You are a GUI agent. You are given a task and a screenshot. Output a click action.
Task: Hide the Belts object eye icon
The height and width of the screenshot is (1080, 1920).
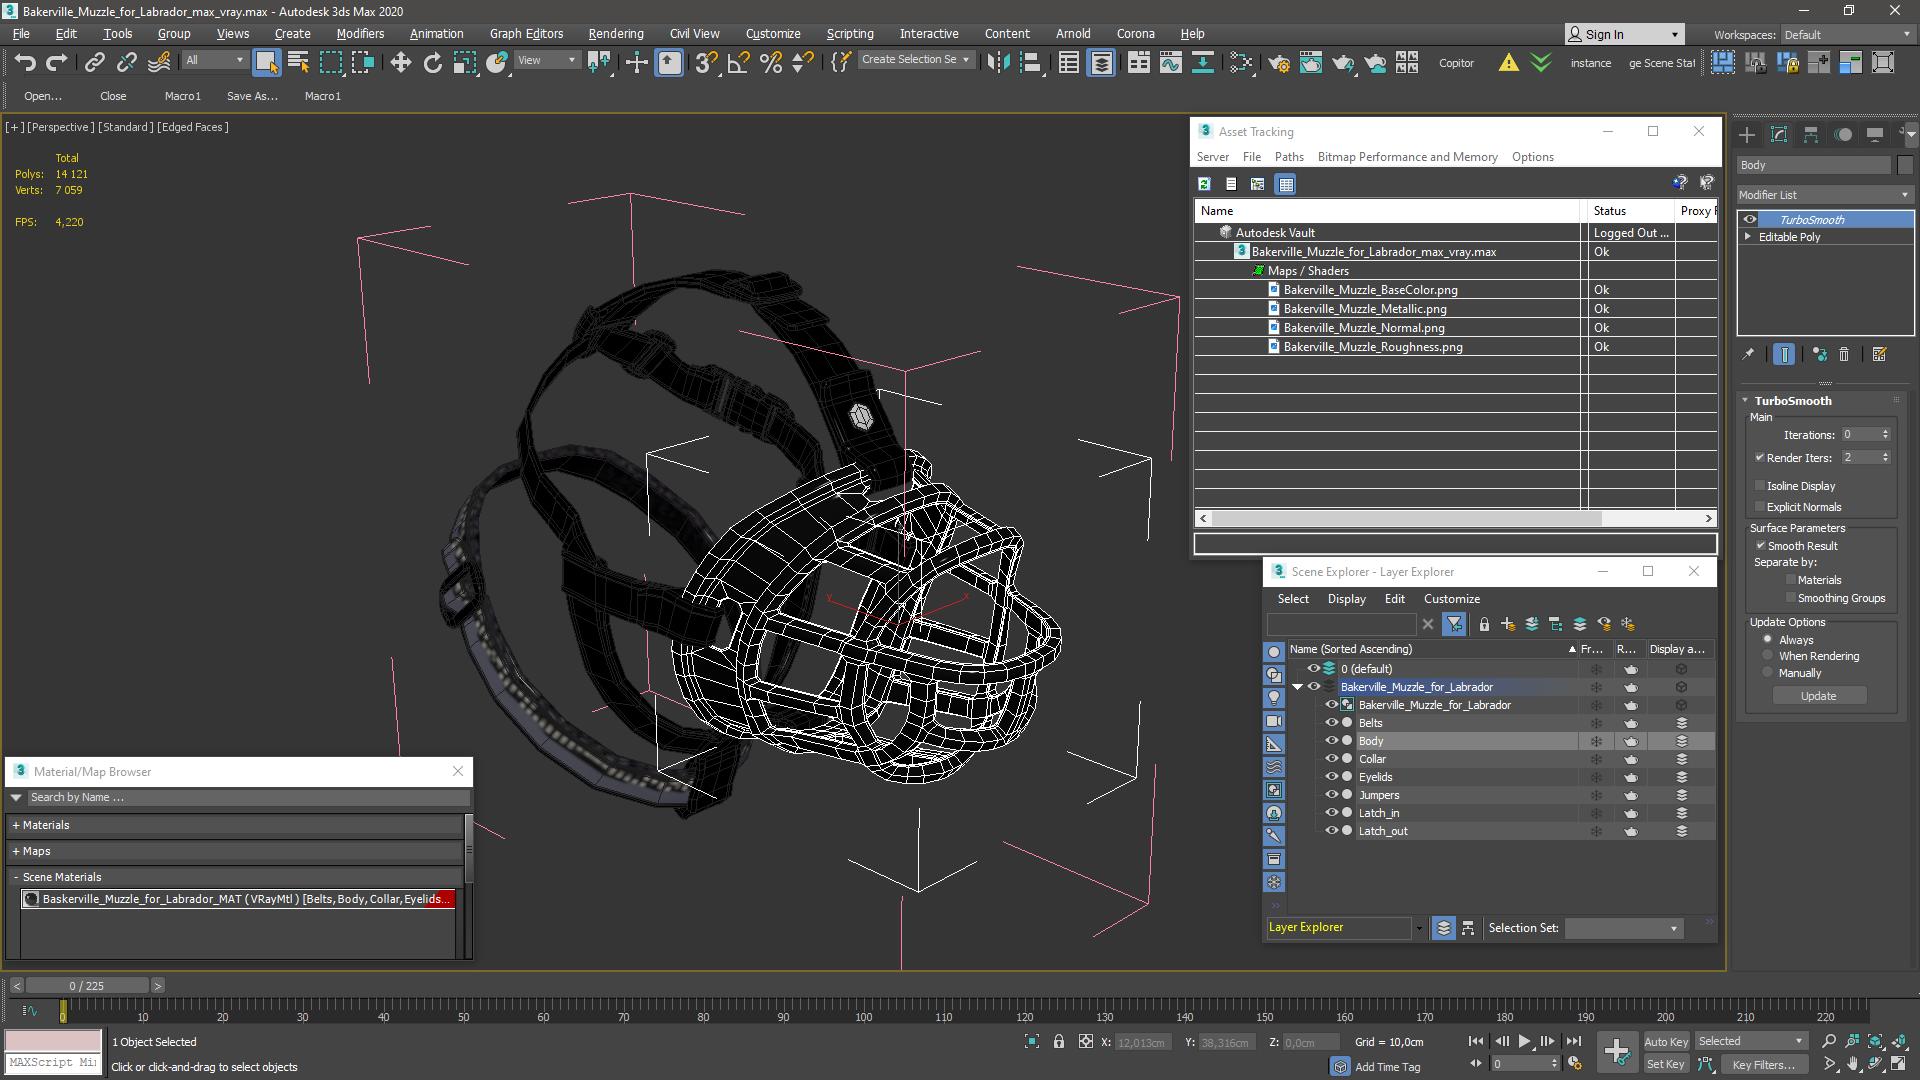tap(1331, 723)
